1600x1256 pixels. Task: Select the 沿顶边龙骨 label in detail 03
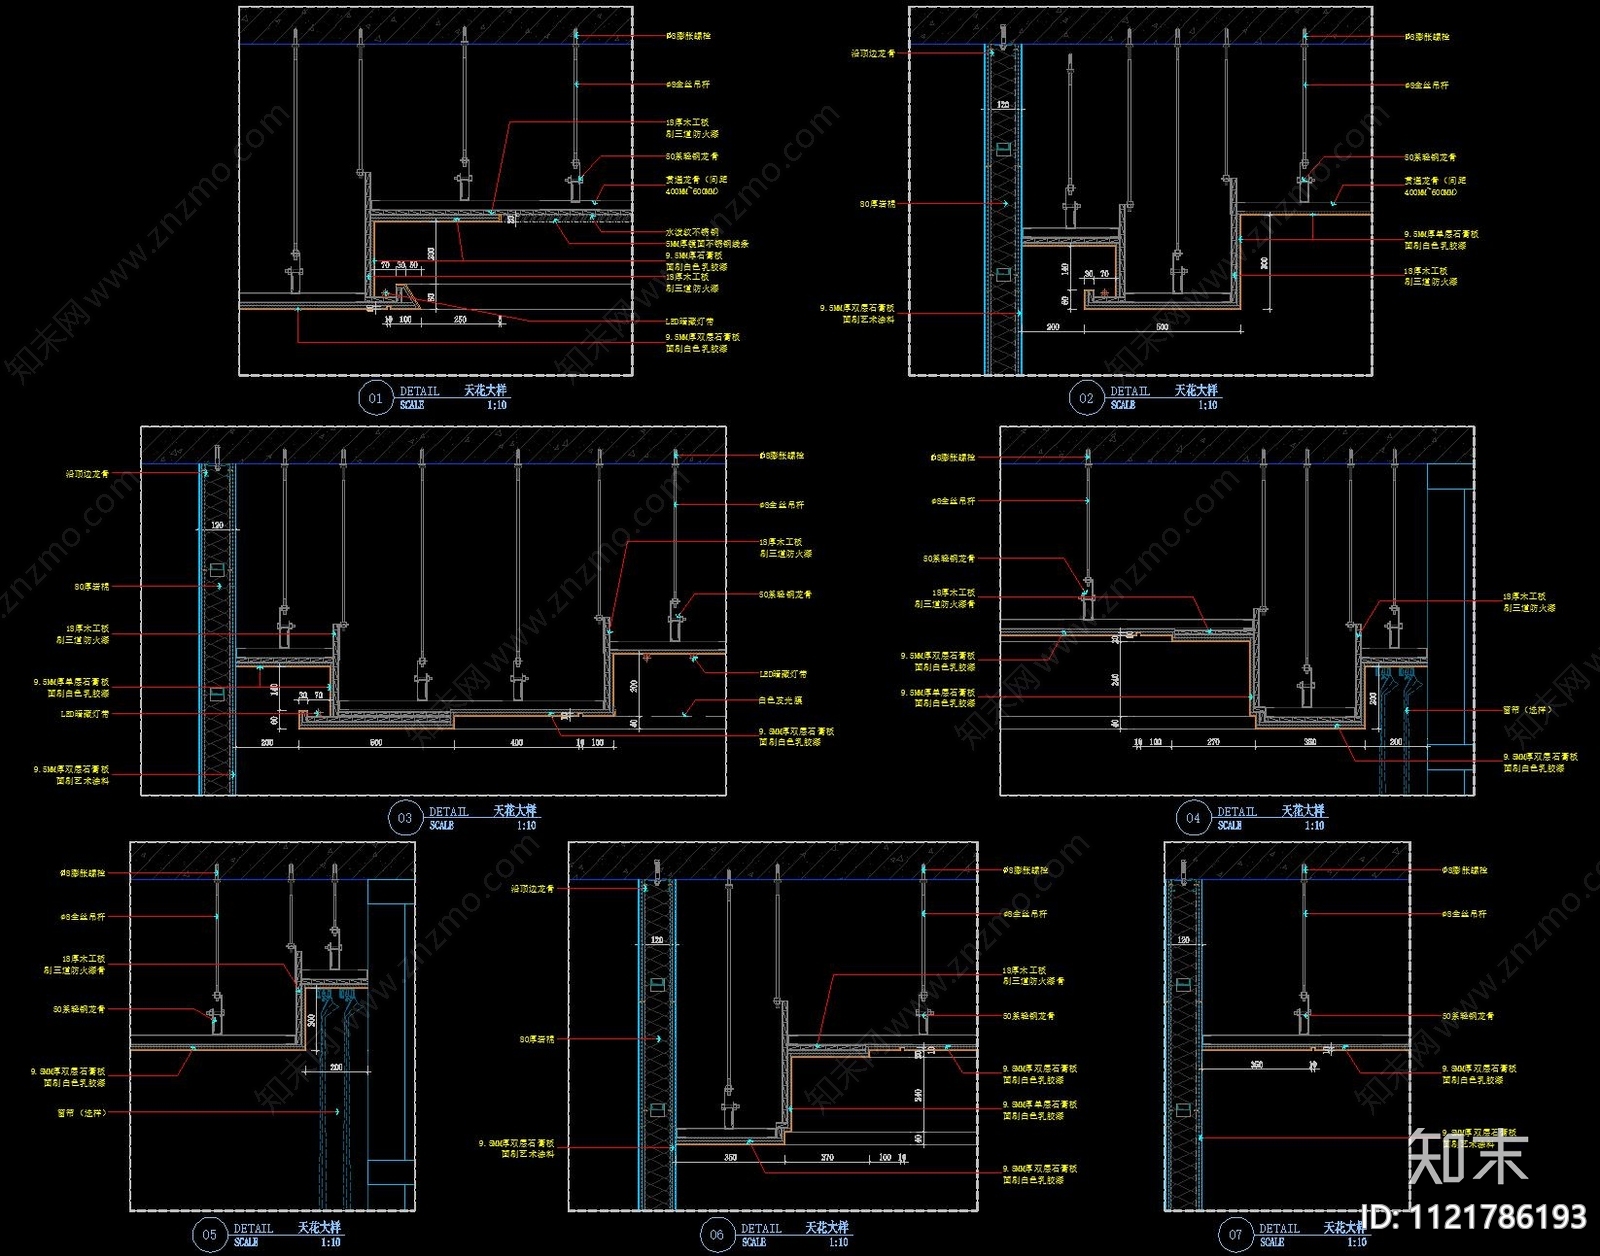[88, 474]
